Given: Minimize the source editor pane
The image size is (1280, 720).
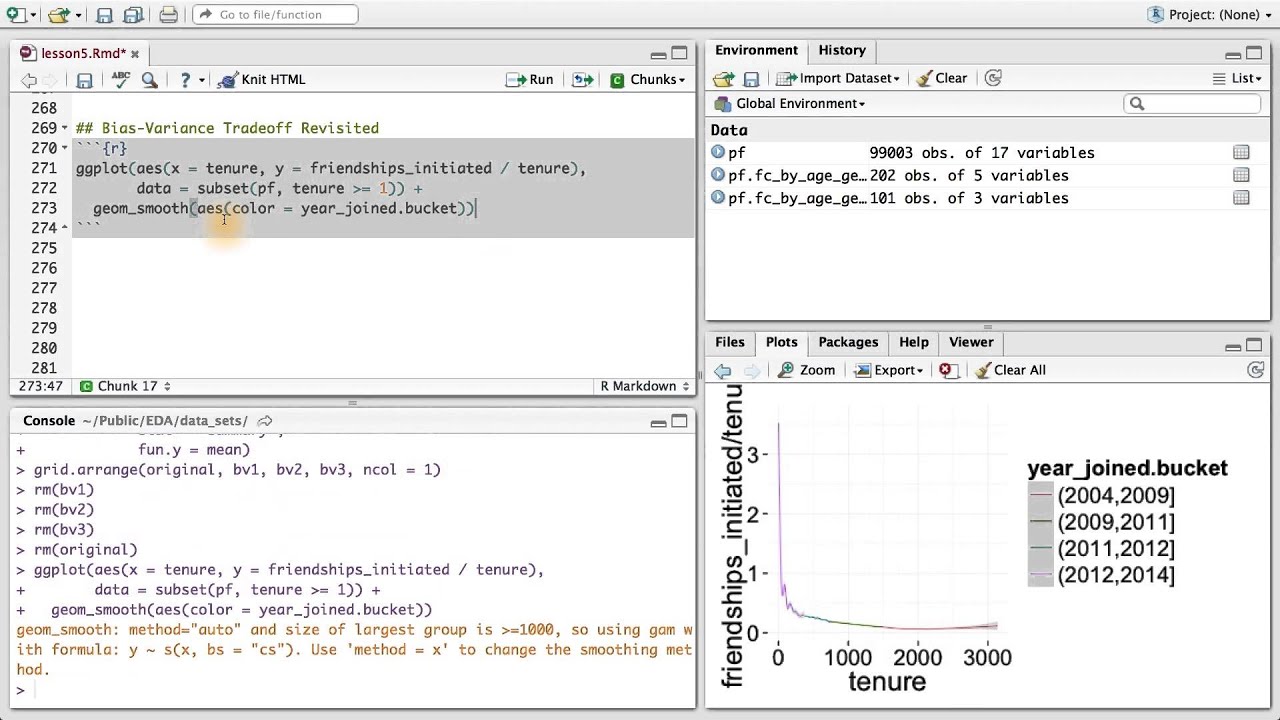Looking at the screenshot, I should pyautogui.click(x=658, y=54).
